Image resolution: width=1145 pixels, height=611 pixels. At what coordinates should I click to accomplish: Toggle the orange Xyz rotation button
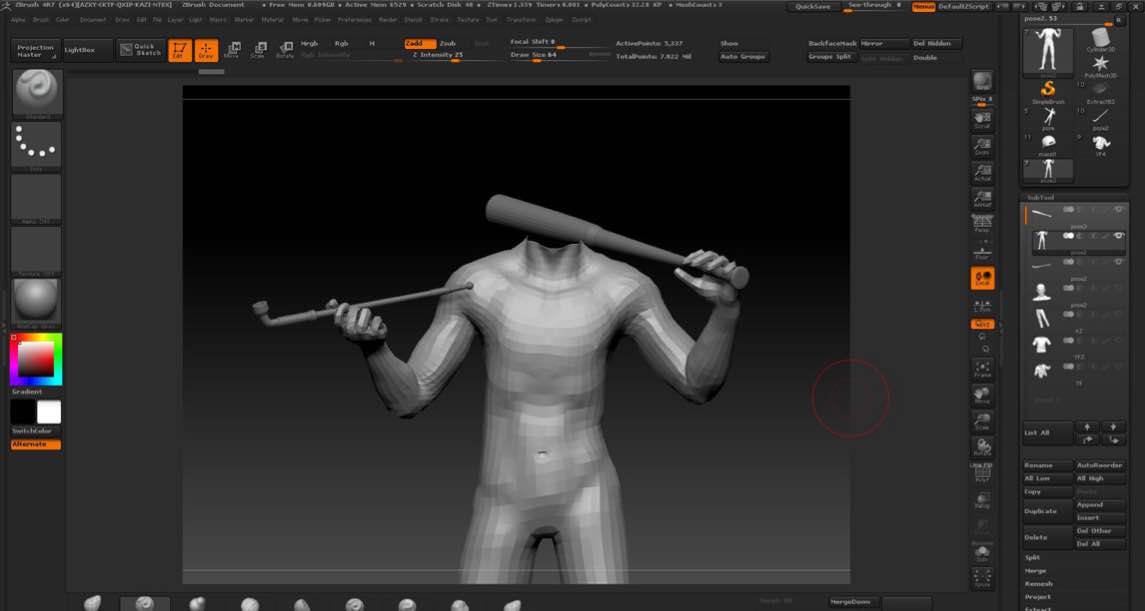point(982,324)
